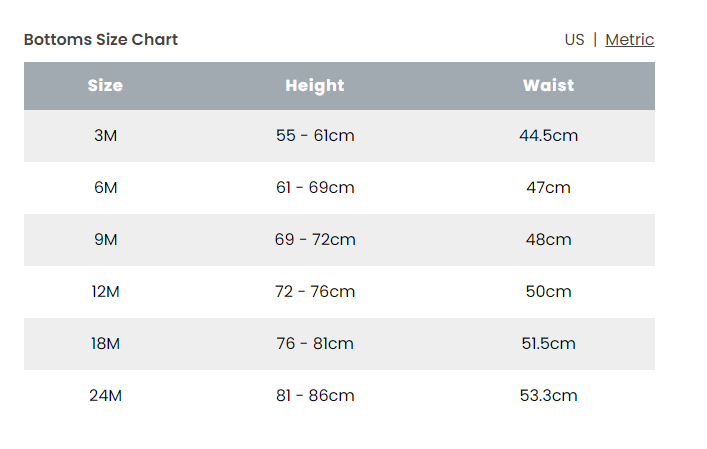This screenshot has height=449, width=707.
Task: Select the 6M size cell
Action: pos(105,188)
